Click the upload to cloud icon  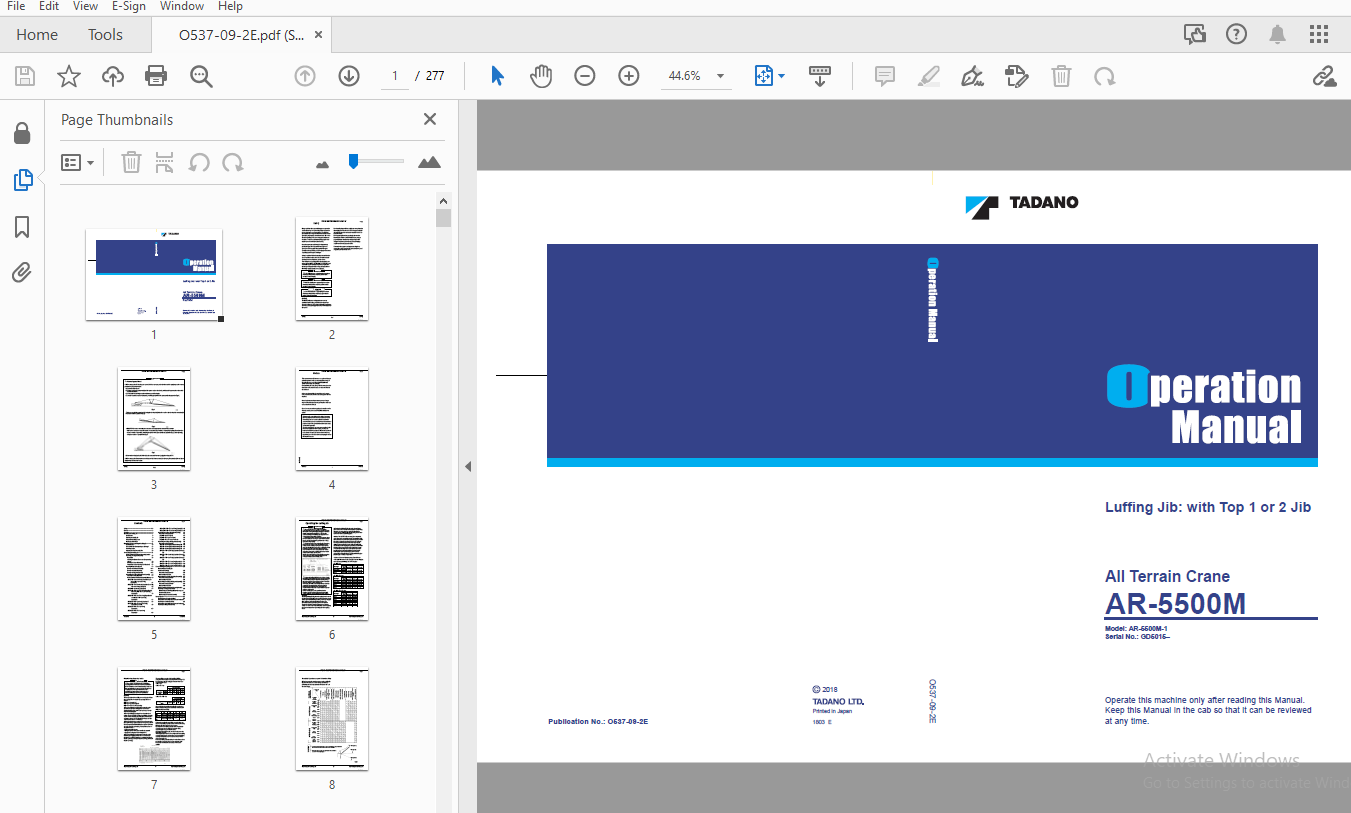pyautogui.click(x=112, y=76)
